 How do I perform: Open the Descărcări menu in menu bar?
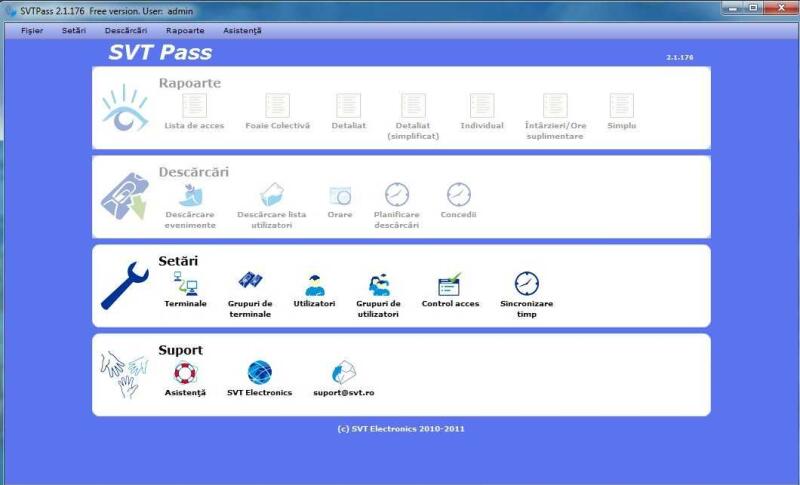126,31
